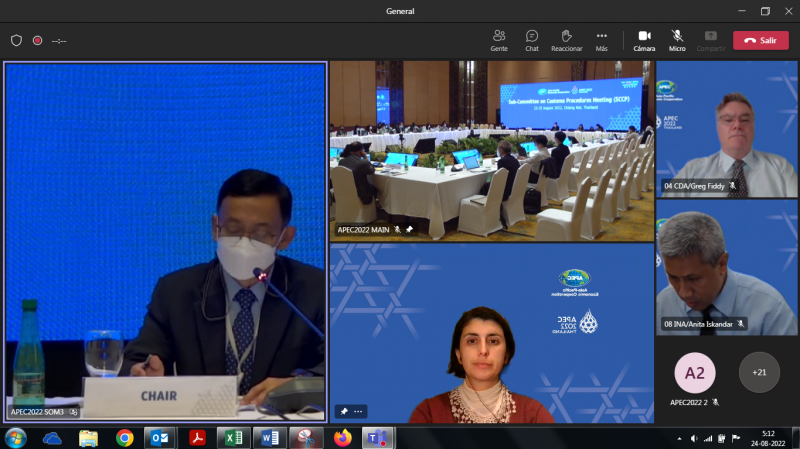The width and height of the screenshot is (800, 449).
Task: Open Firefox from the taskbar
Action: pos(343,438)
